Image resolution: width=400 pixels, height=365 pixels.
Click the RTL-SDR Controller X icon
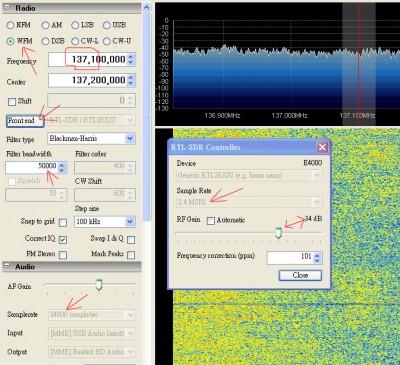pyautogui.click(x=322, y=147)
